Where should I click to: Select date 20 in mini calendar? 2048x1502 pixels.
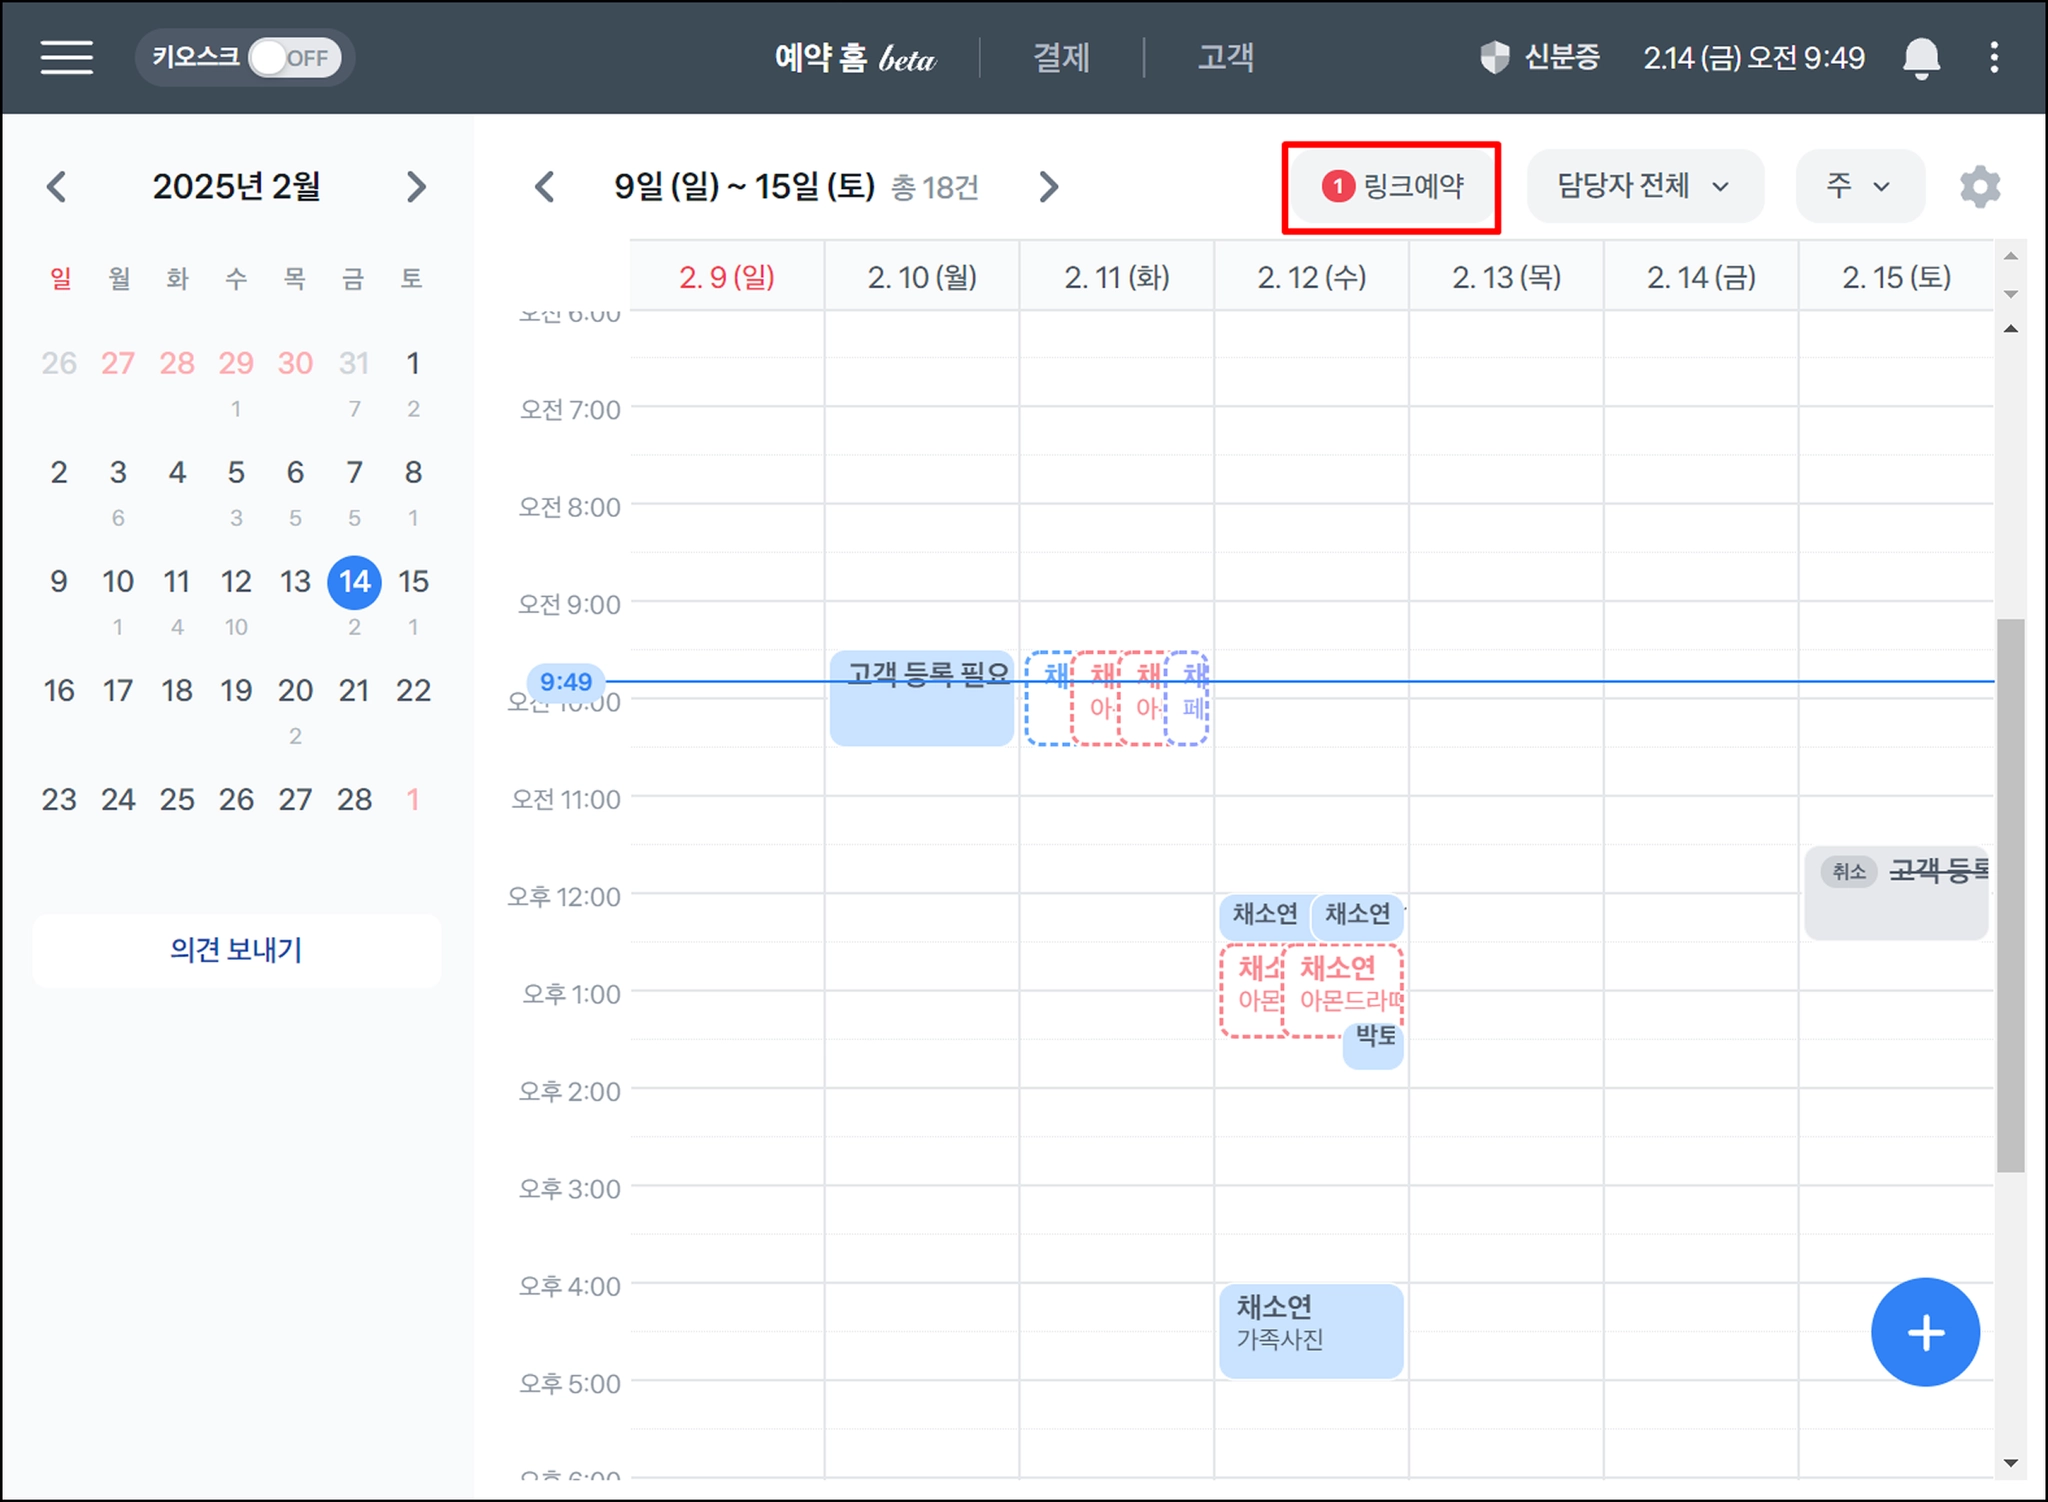point(295,690)
